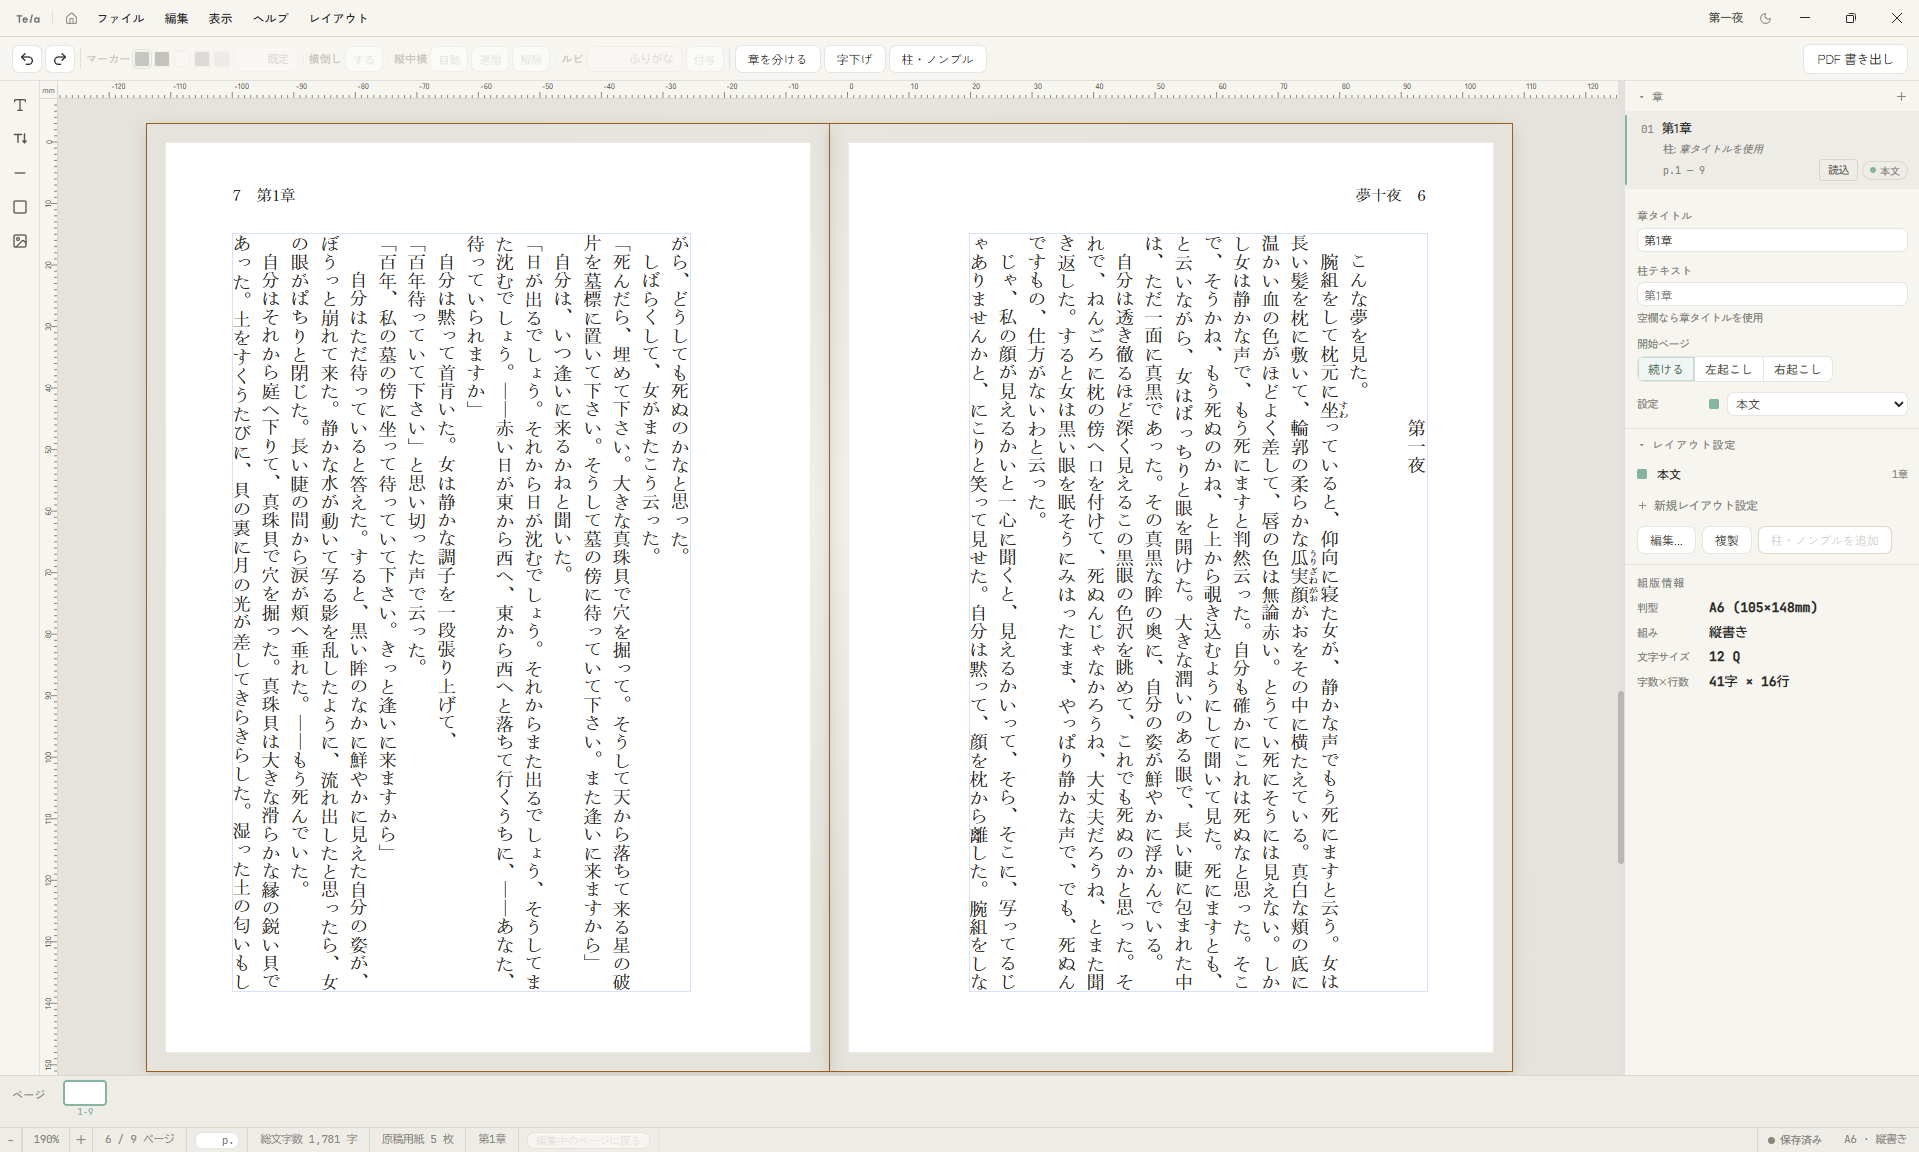Open the 表示 menu
Screen dimensions: 1919x1152
click(220, 18)
